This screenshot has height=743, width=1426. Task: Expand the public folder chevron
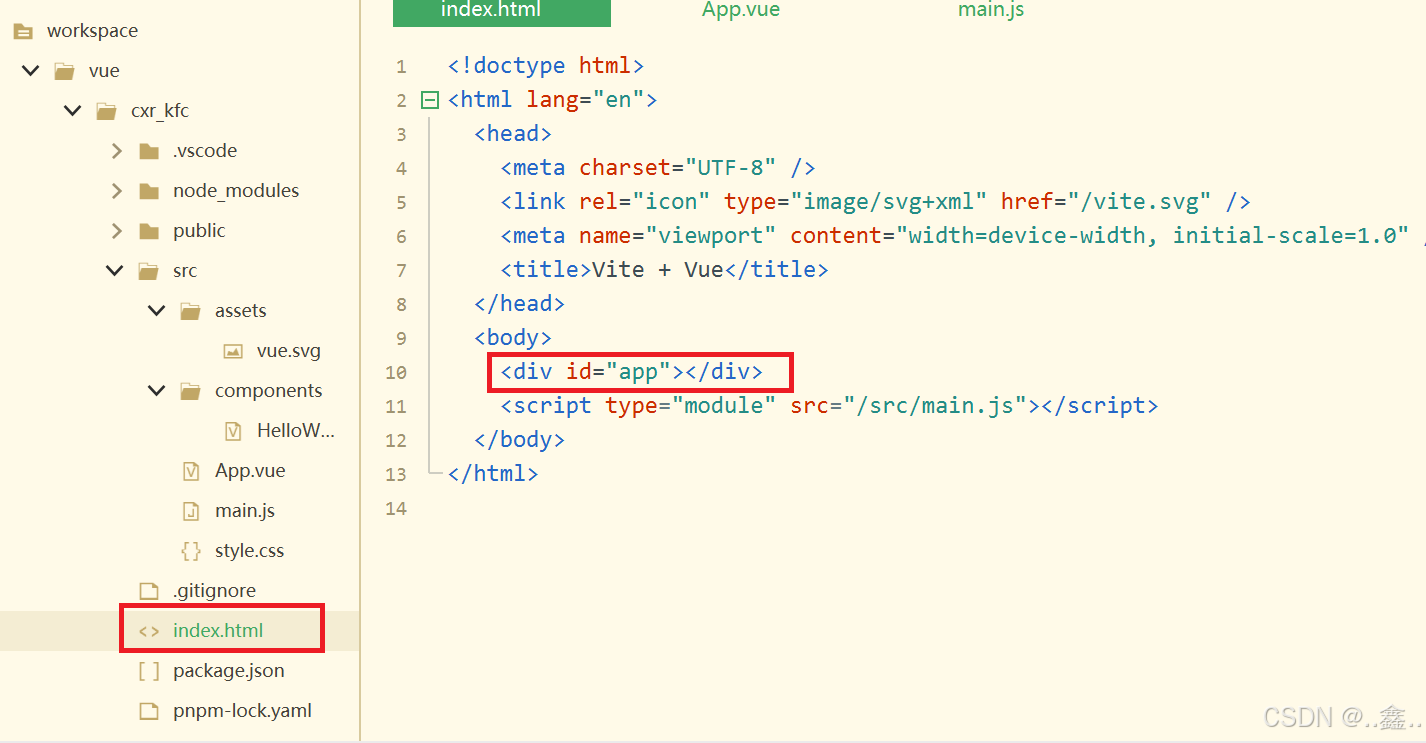tap(117, 231)
